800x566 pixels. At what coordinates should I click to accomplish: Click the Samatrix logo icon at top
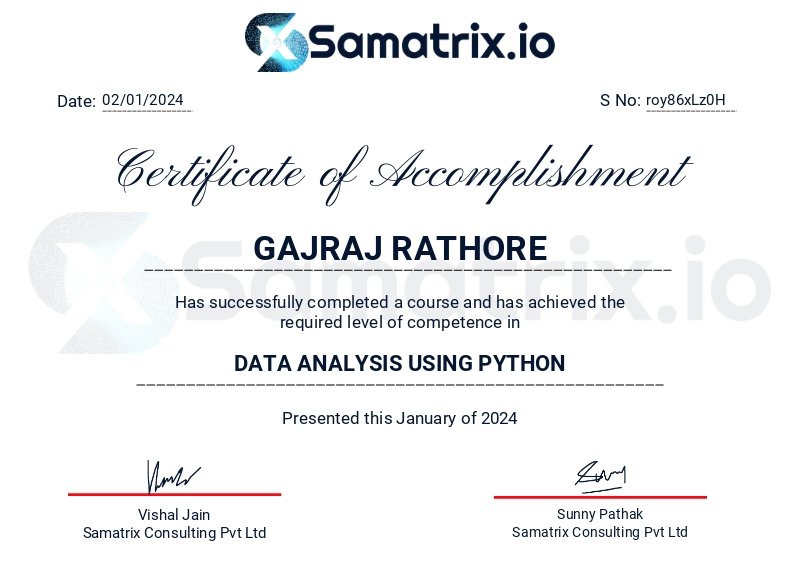tap(275, 42)
